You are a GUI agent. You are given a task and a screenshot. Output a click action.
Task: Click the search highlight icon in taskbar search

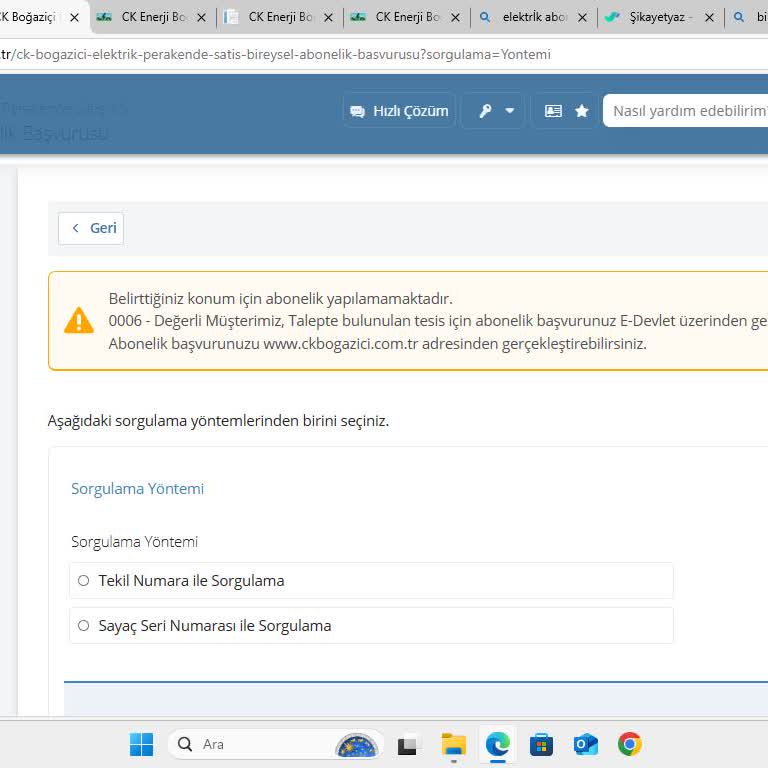(357, 745)
